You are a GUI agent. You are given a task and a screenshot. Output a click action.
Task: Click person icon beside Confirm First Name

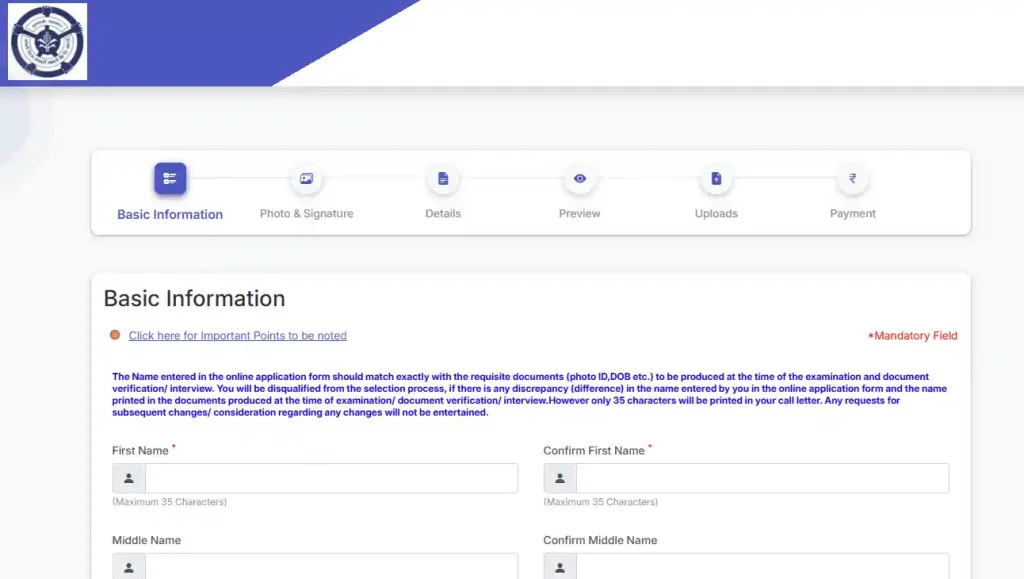tap(560, 478)
